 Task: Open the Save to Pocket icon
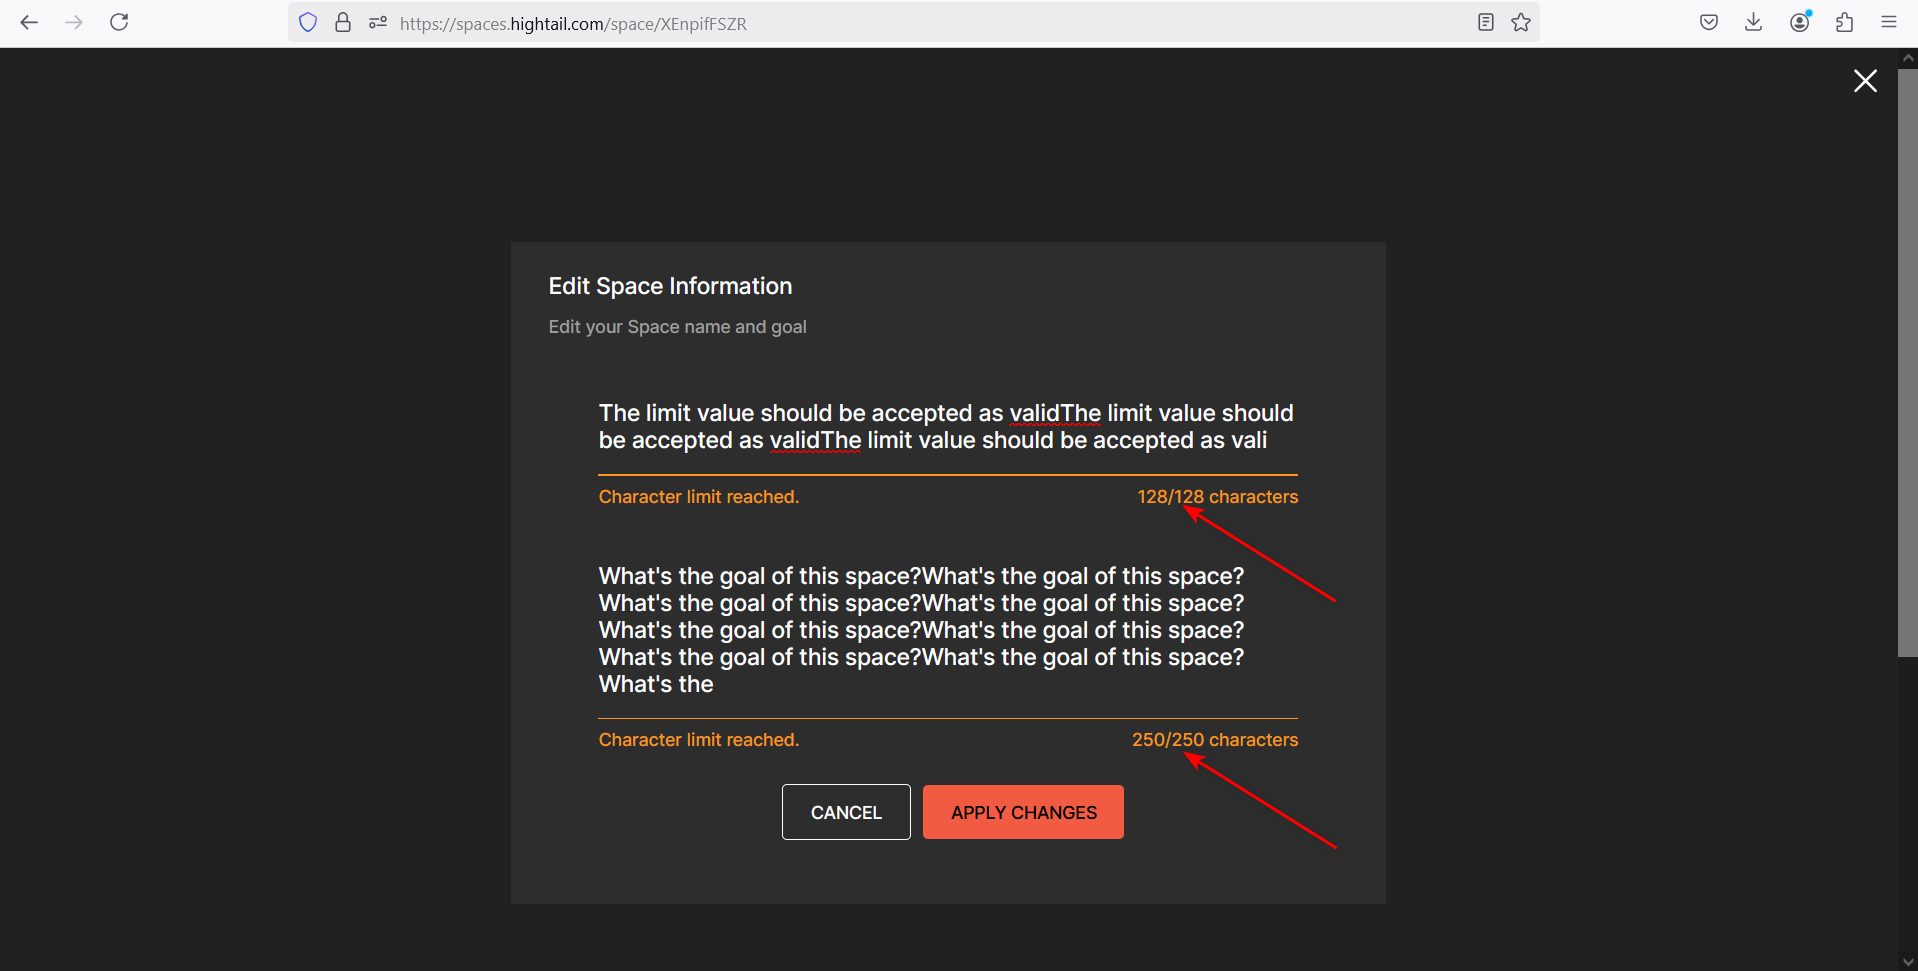tap(1709, 22)
